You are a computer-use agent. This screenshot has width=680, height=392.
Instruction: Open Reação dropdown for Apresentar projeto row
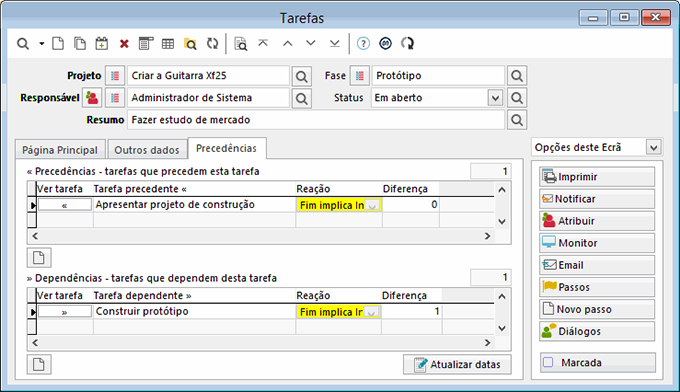(372, 206)
